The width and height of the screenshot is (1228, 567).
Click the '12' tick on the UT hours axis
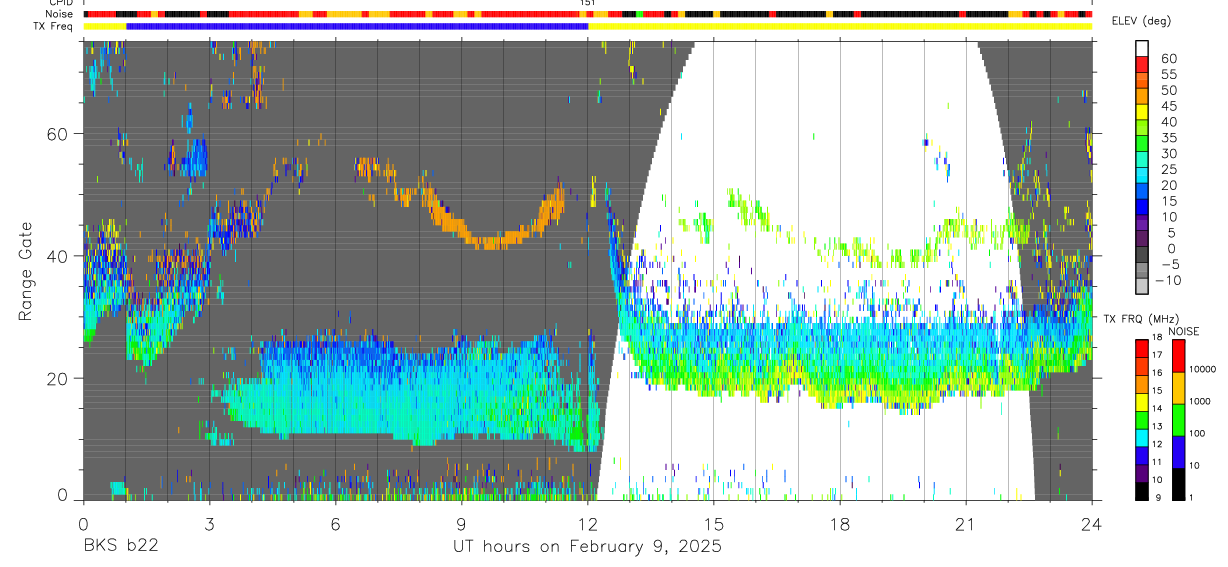588,525
